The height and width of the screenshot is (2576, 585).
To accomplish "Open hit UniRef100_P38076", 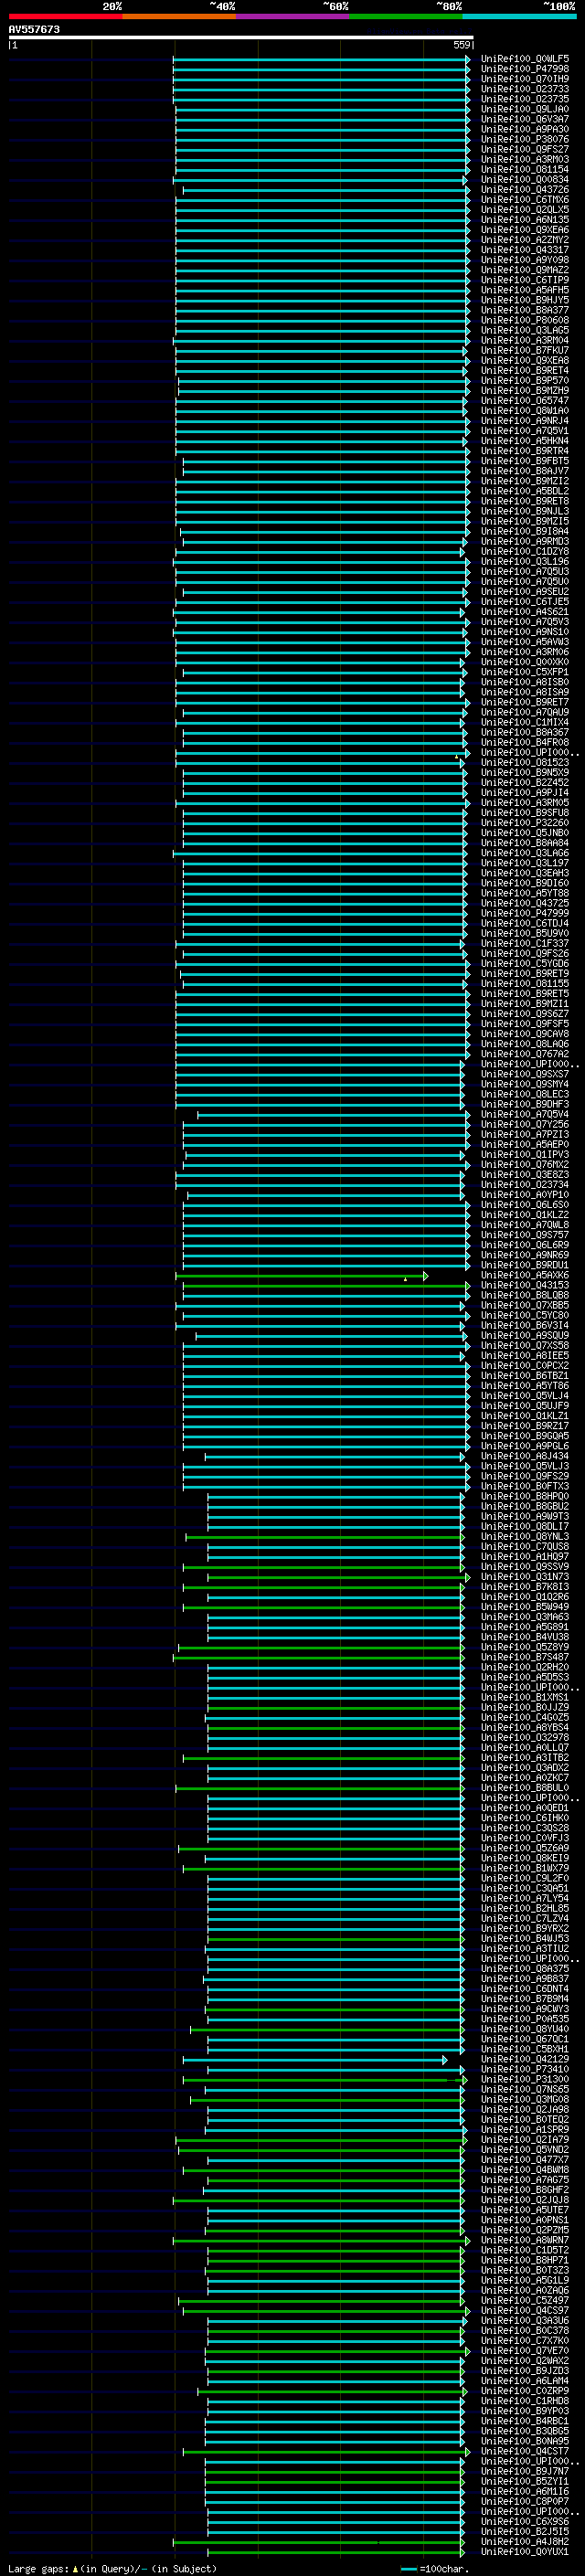I will [x=525, y=139].
